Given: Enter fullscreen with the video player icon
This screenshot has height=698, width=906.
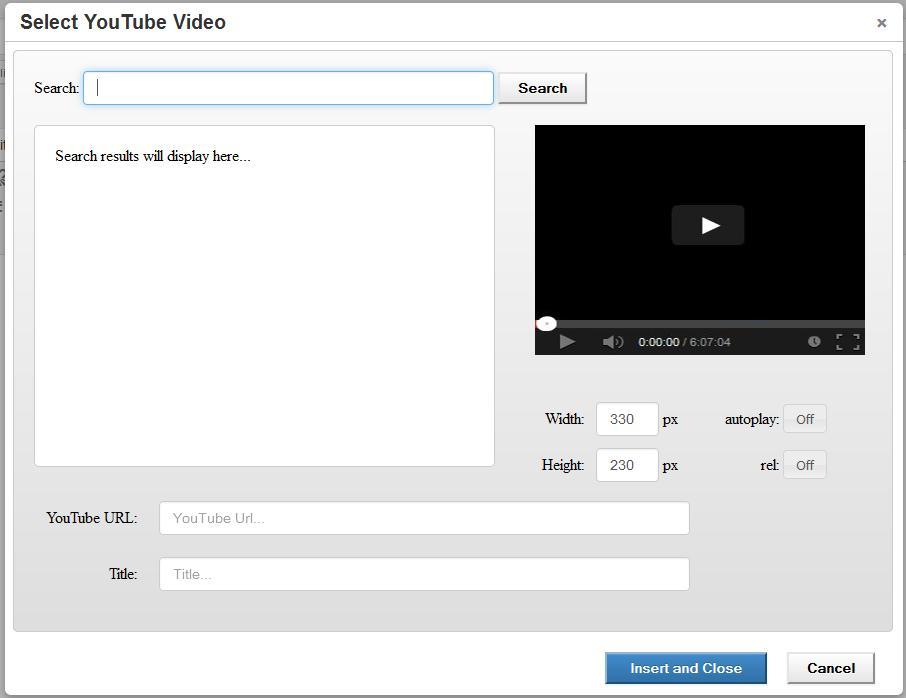Looking at the screenshot, I should (848, 341).
